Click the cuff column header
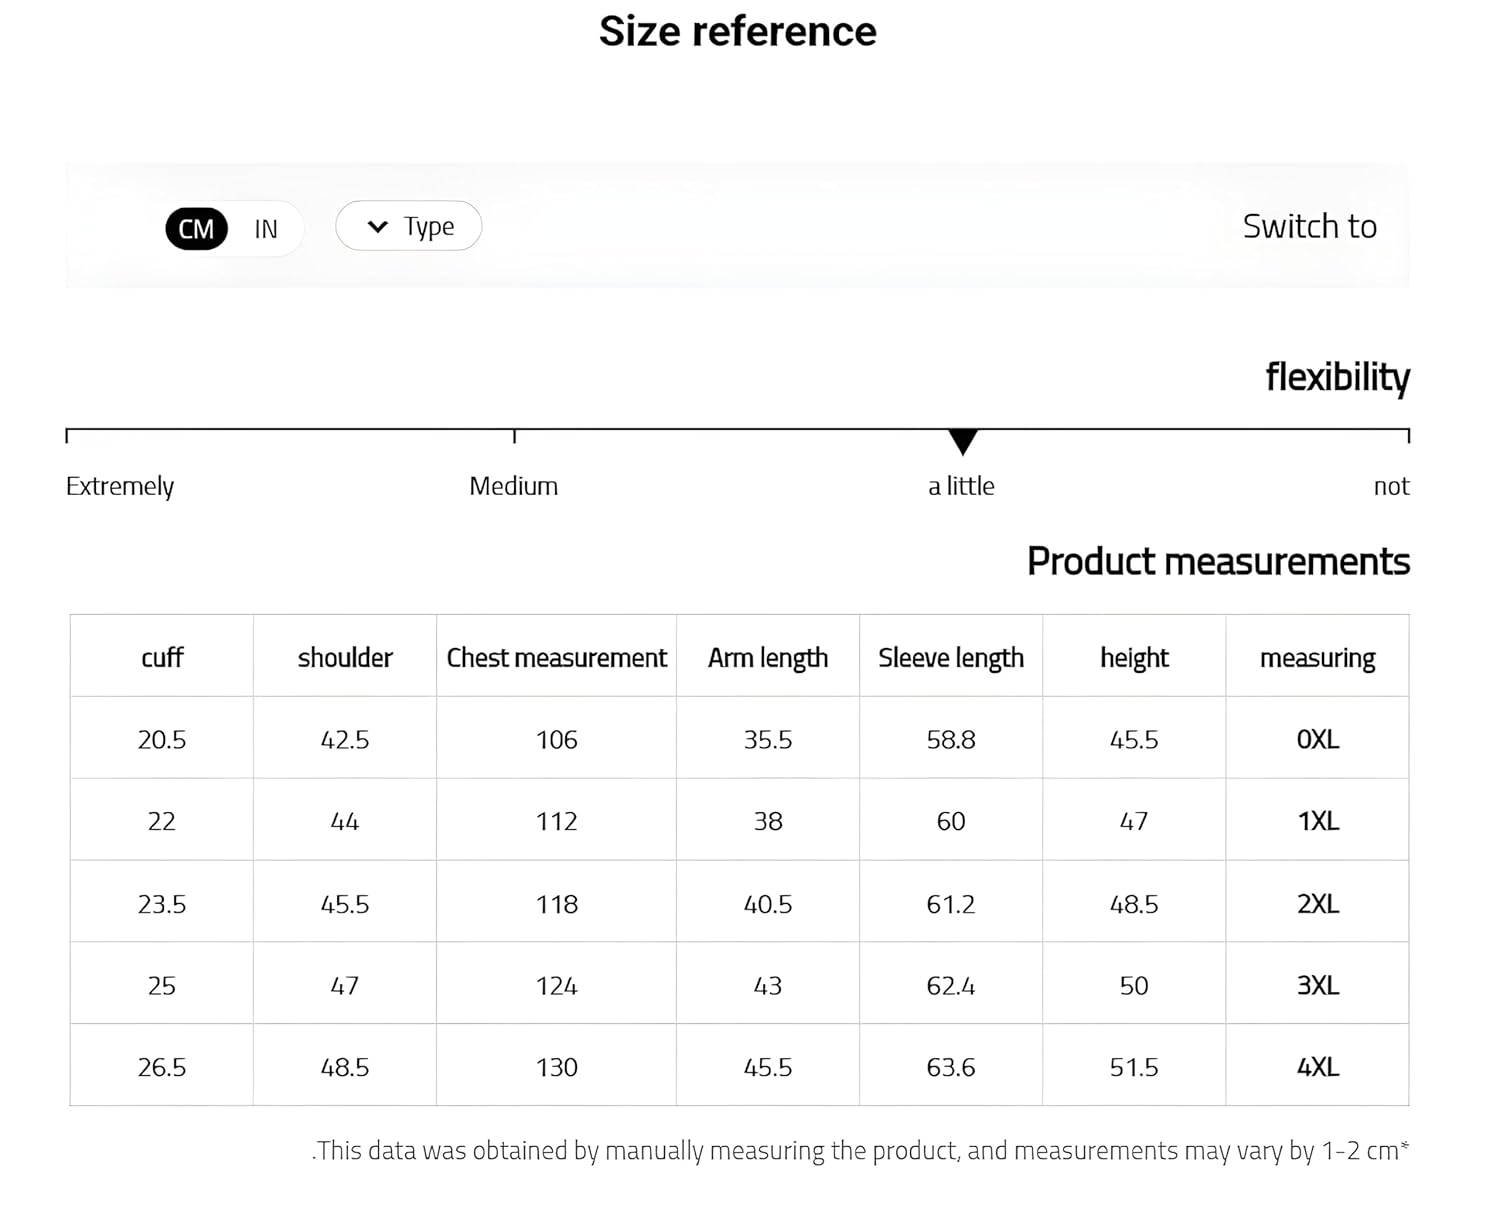This screenshot has width=1500, height=1215. pyautogui.click(x=162, y=657)
